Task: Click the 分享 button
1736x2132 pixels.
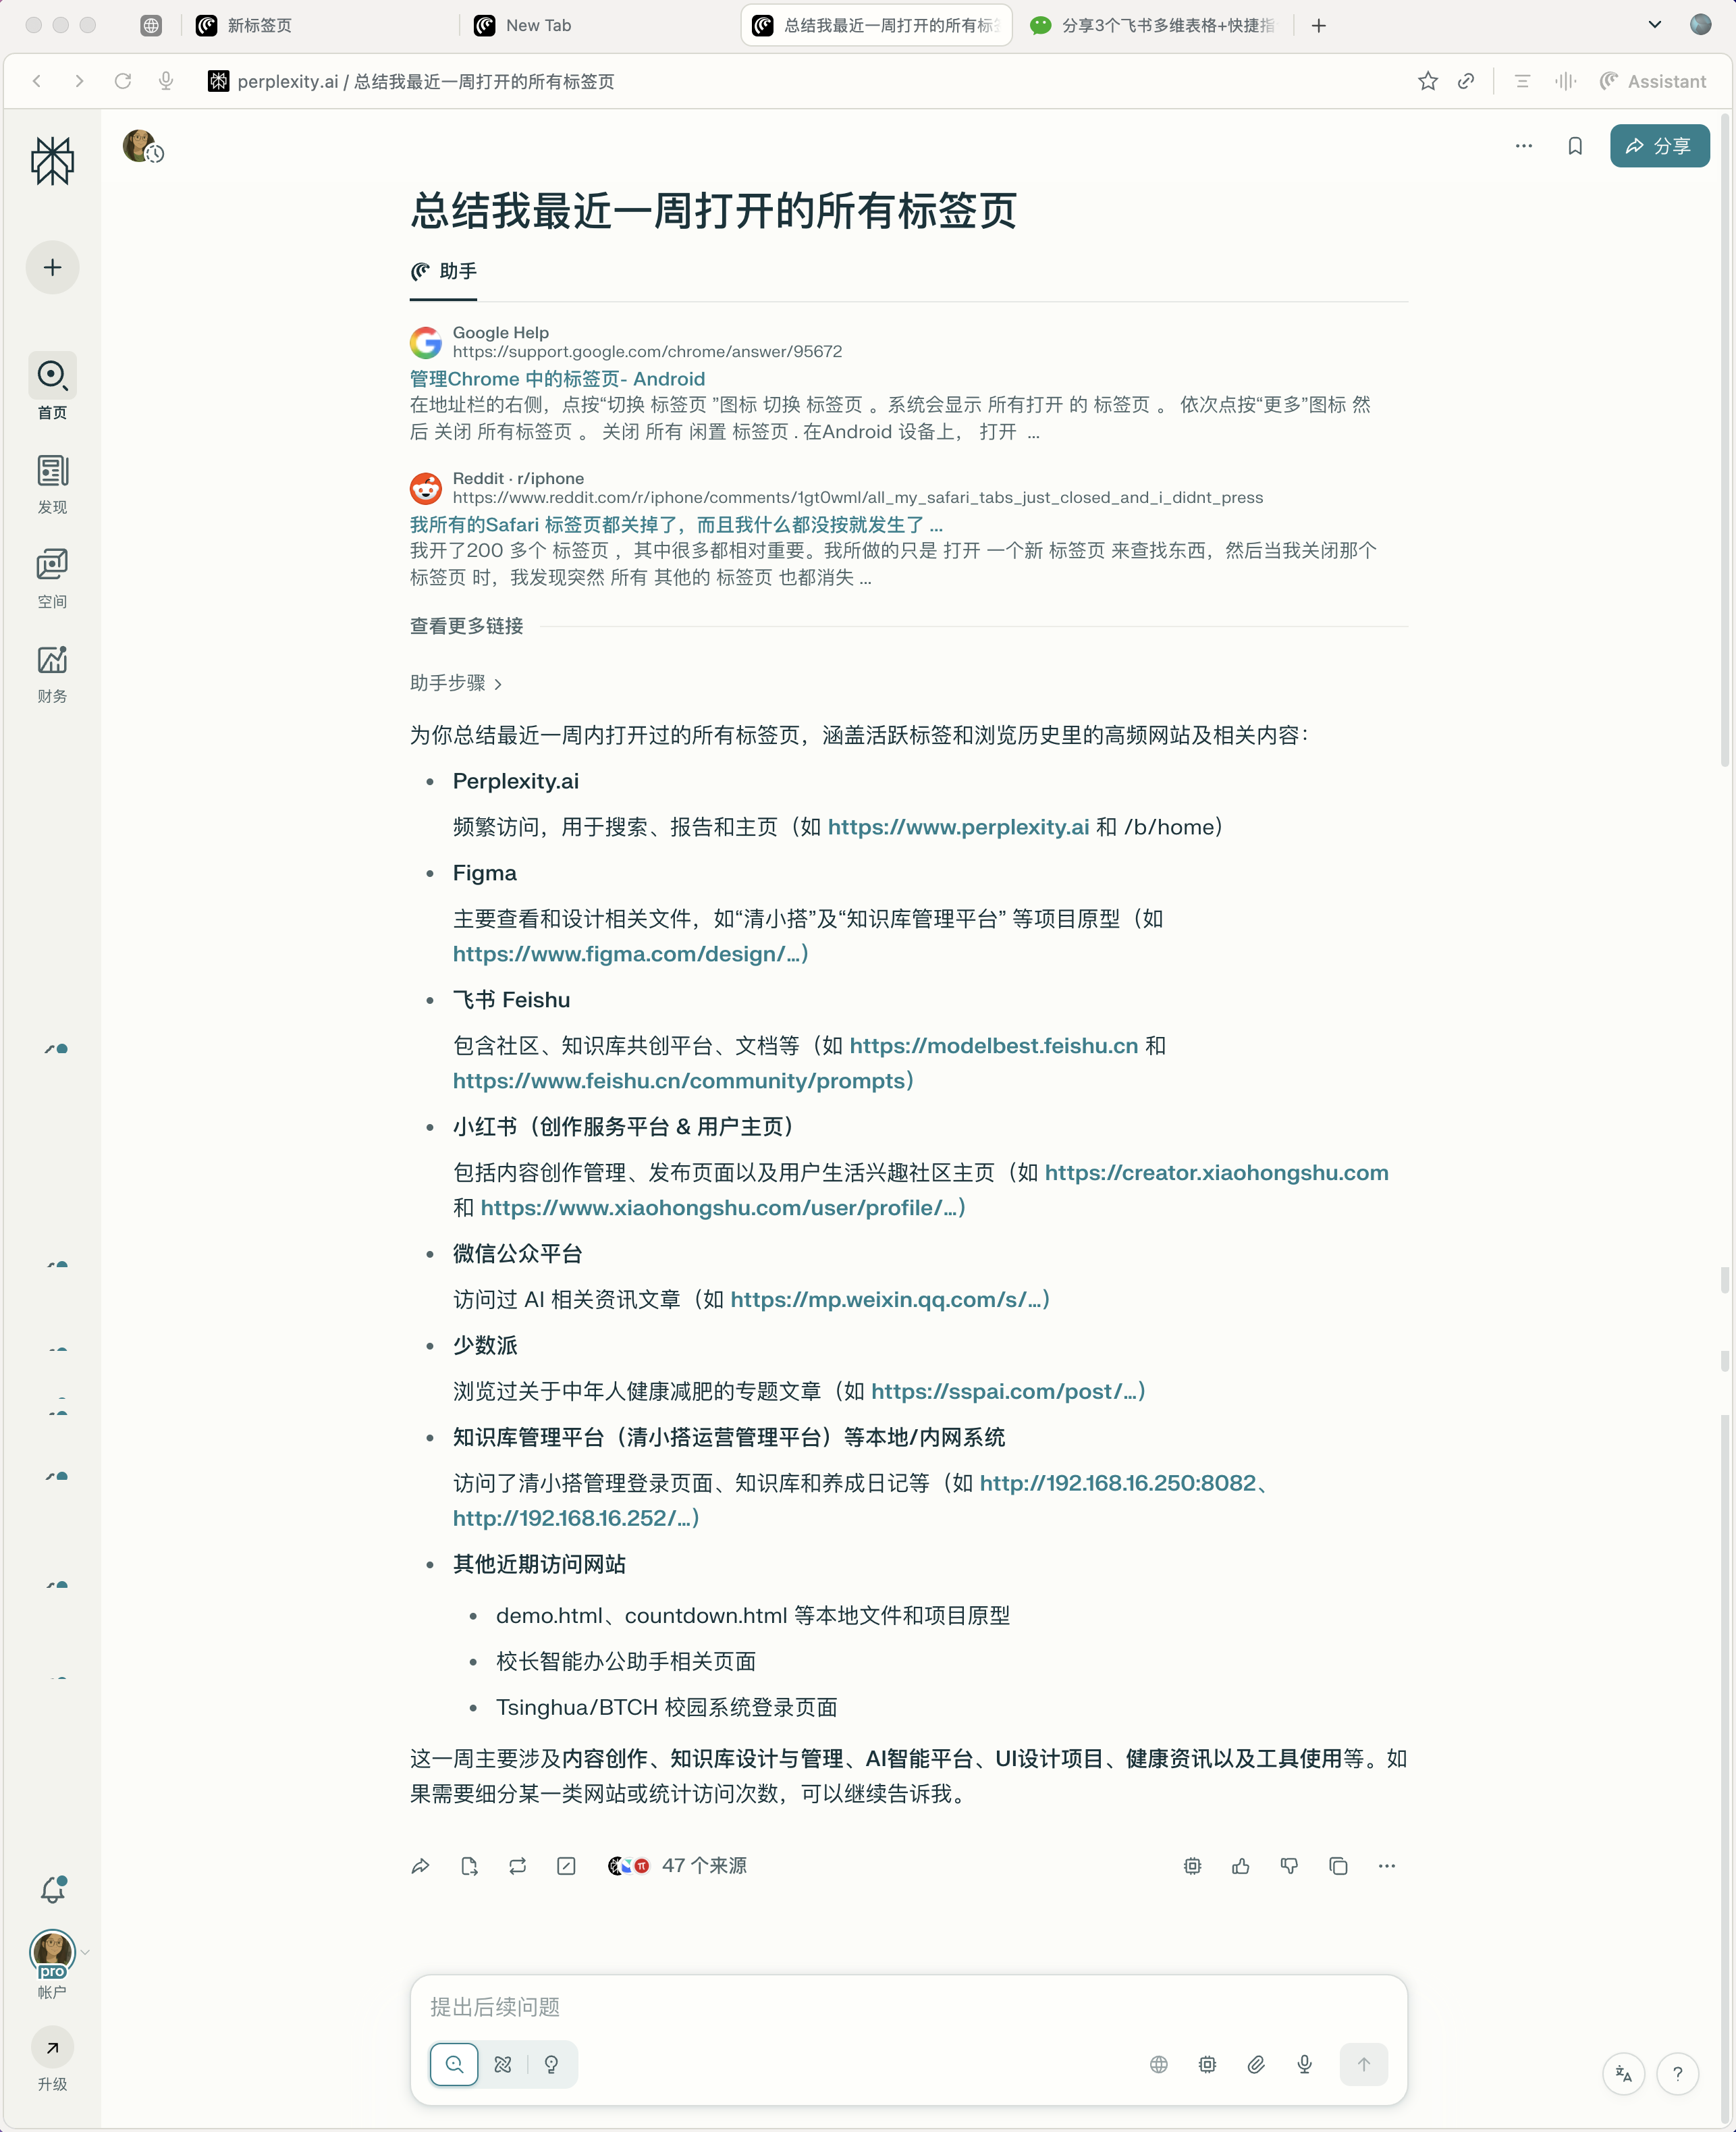Action: point(1659,146)
